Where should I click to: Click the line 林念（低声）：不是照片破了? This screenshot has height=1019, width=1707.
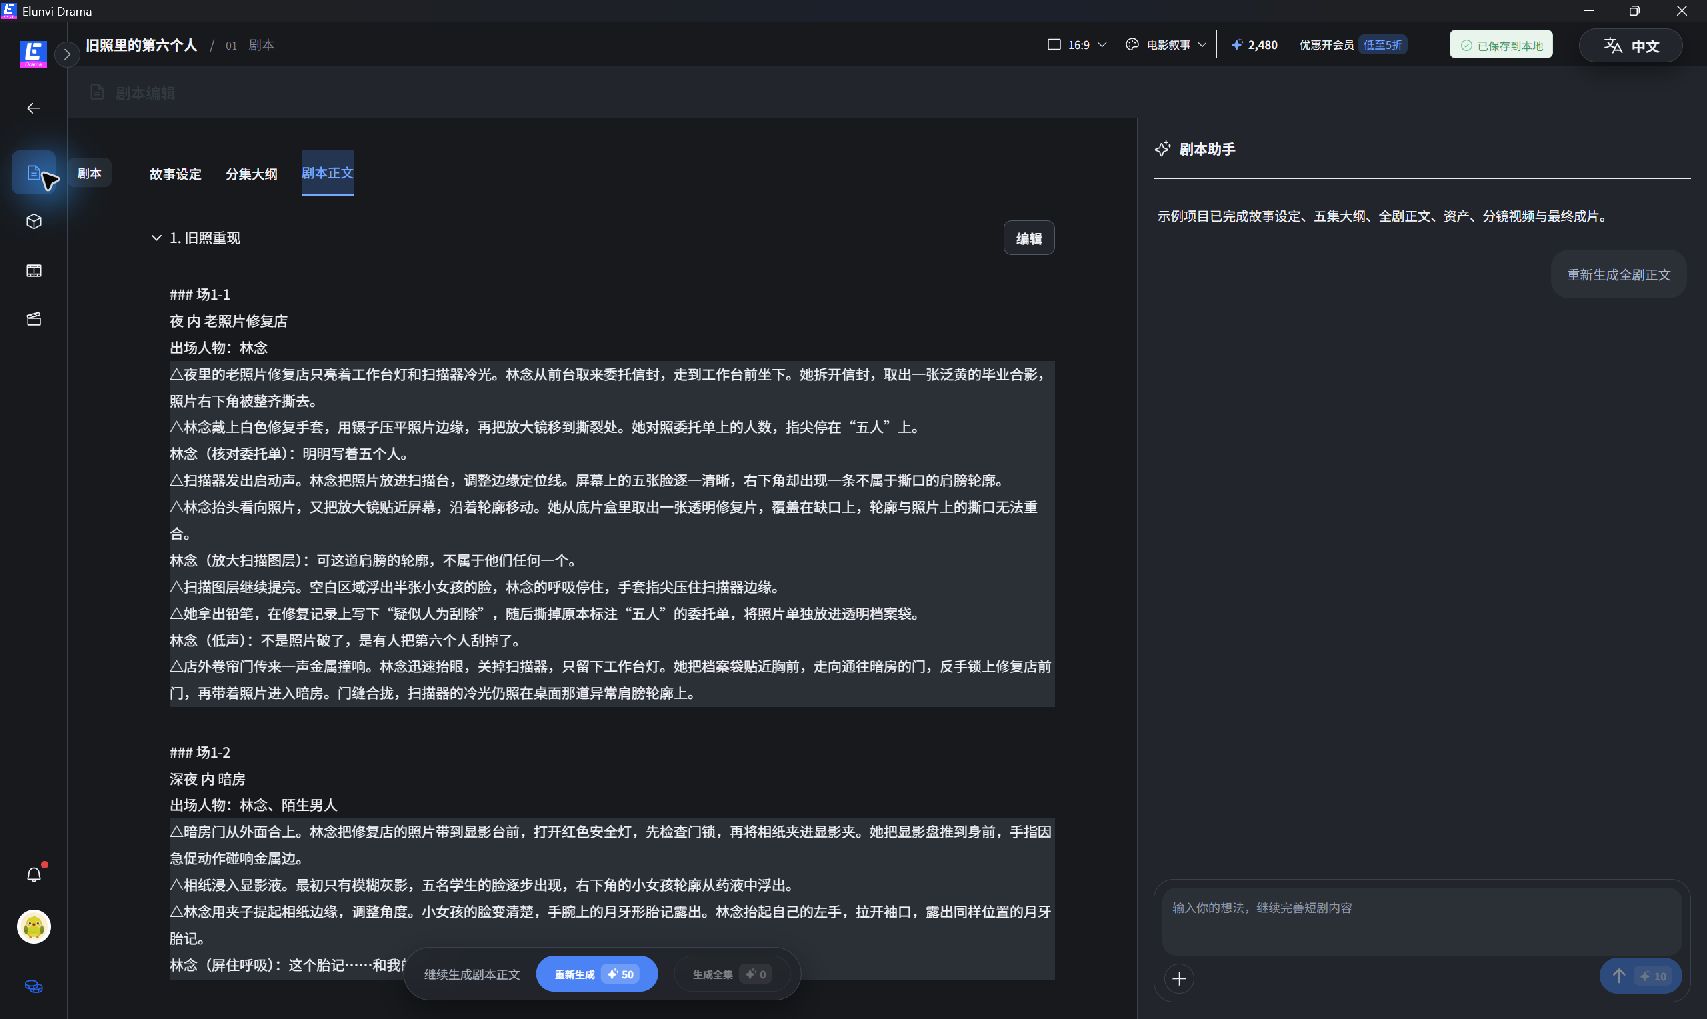(x=345, y=641)
